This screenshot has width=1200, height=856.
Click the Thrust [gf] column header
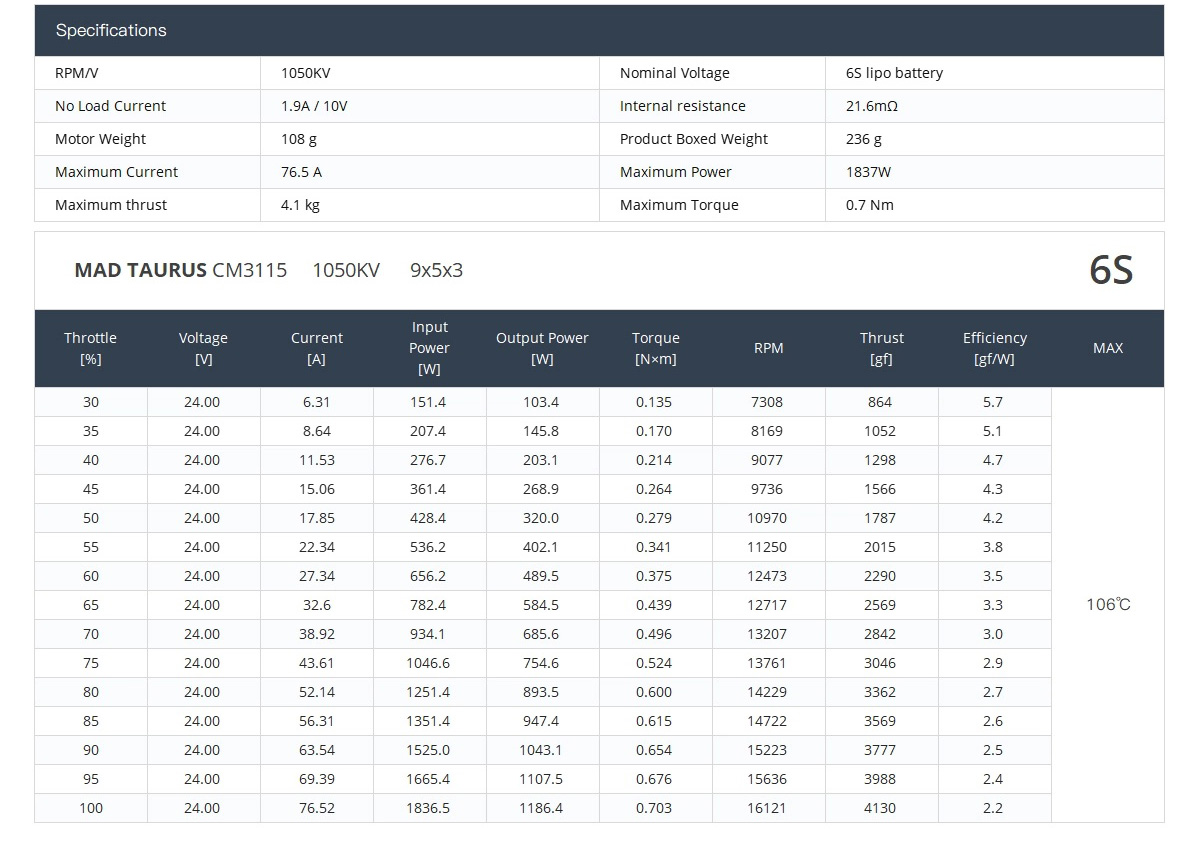pos(881,348)
